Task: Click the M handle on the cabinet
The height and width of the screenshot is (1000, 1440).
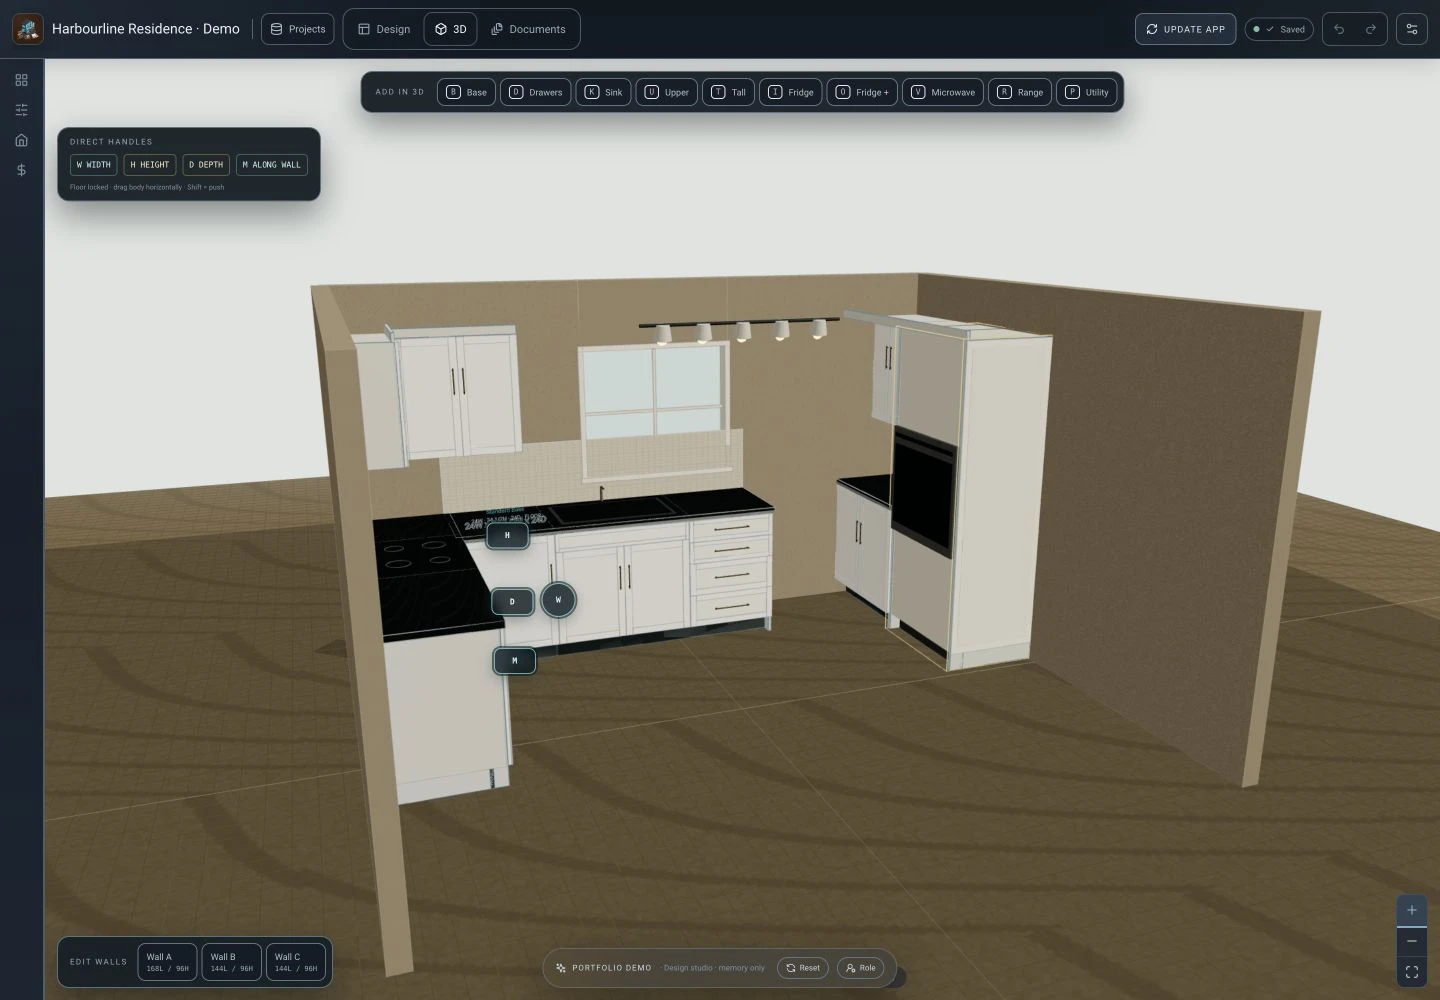Action: coord(514,661)
